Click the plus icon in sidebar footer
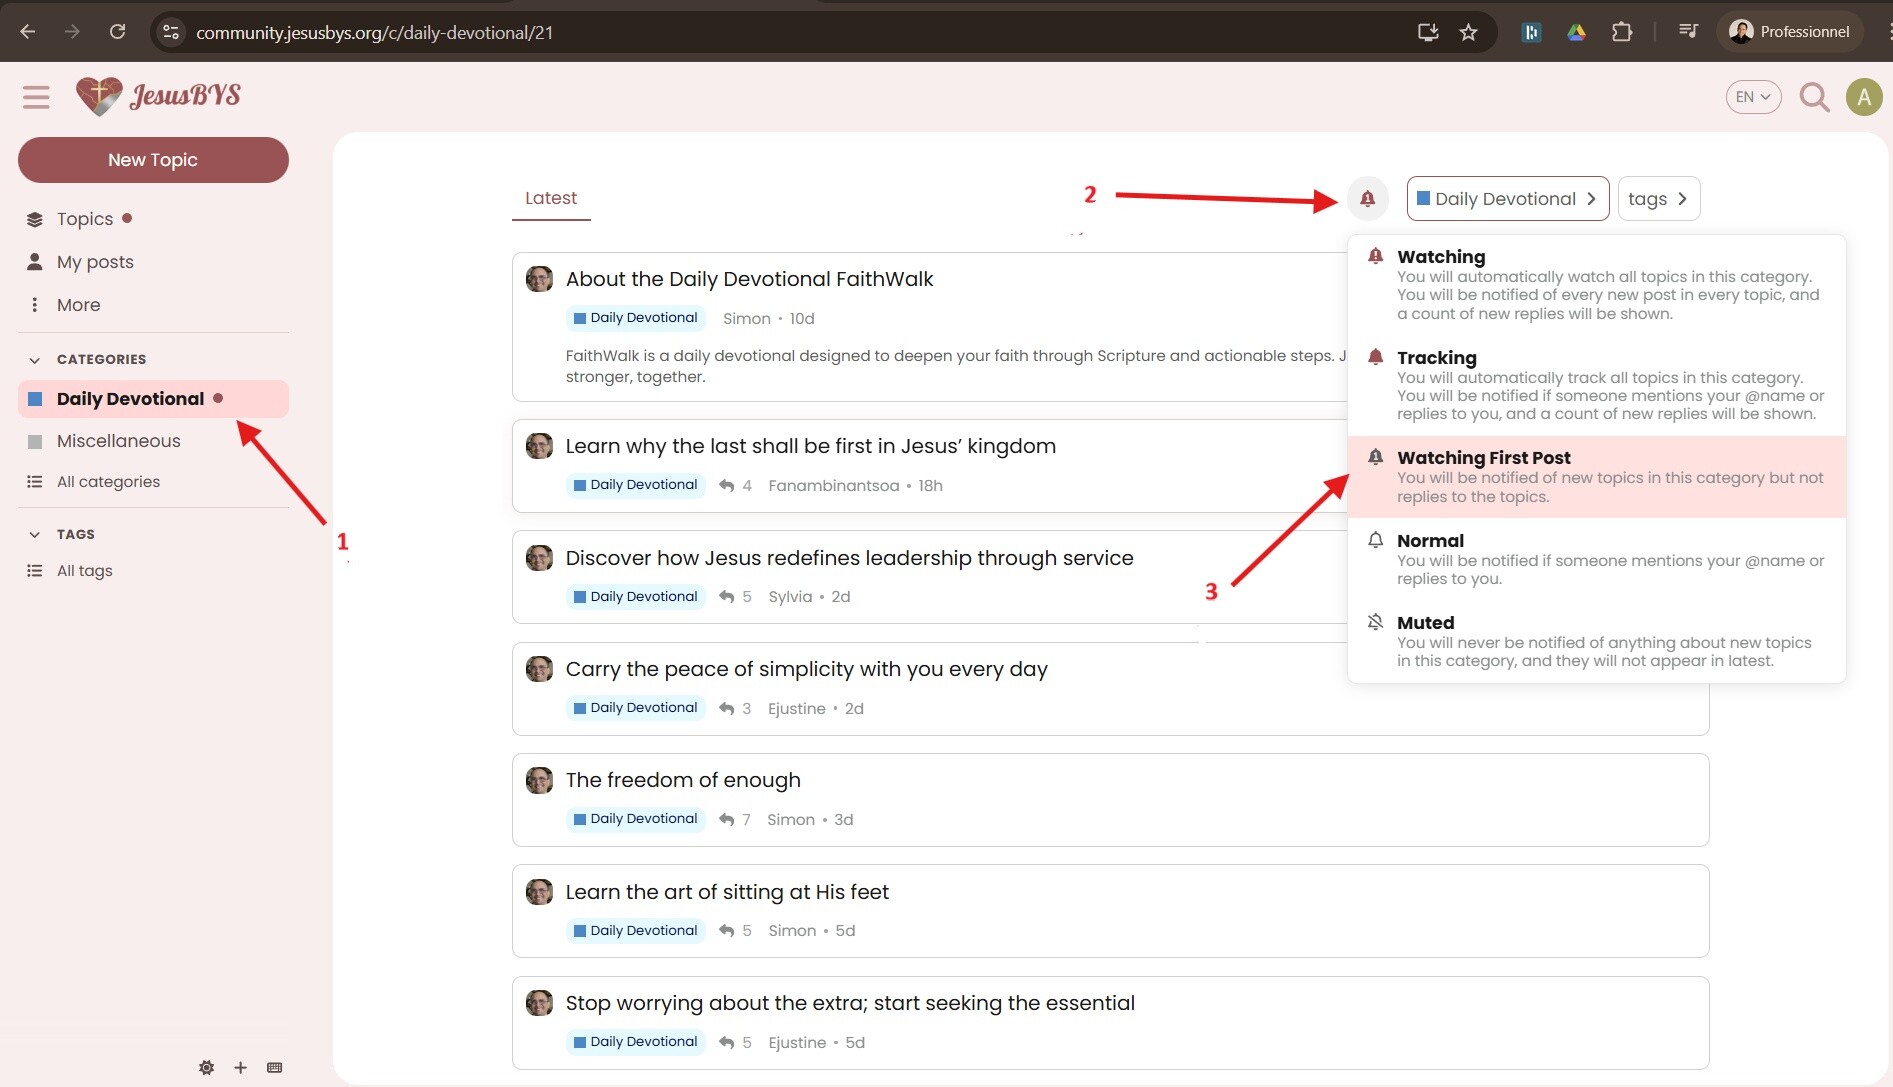 coord(240,1068)
